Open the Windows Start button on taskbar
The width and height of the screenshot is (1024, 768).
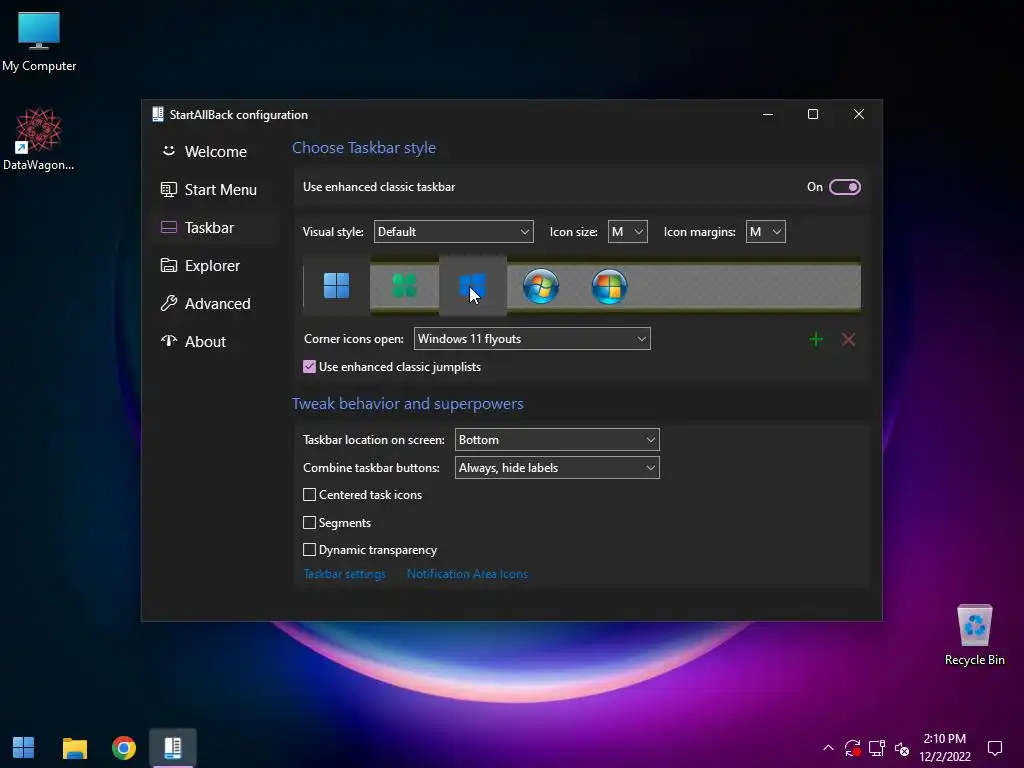pos(24,748)
